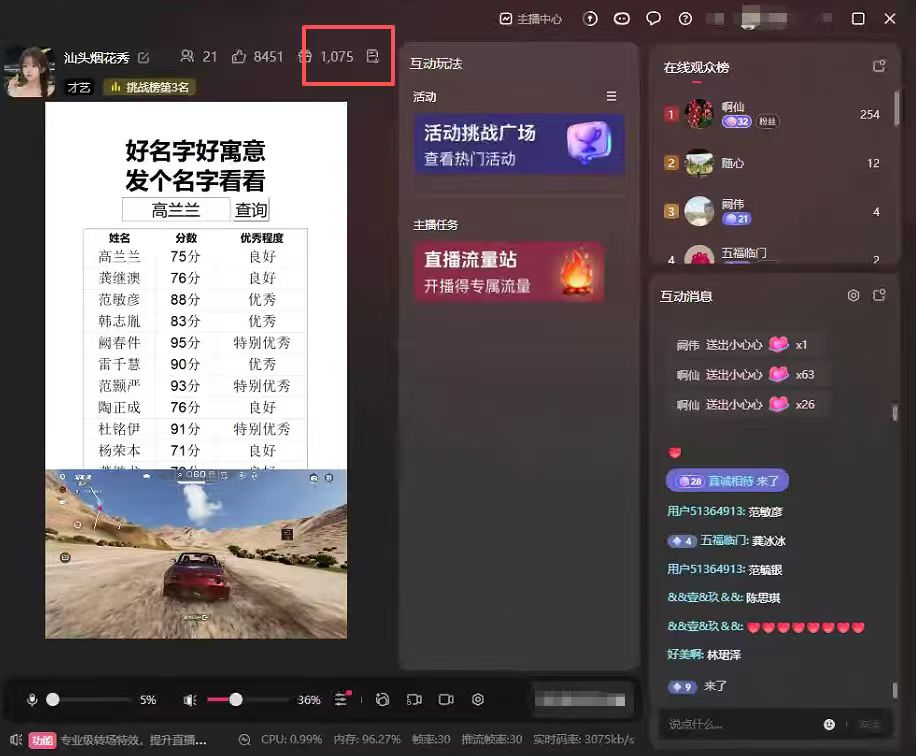Open the audio mixer icon with red badge
916x756 pixels.
point(342,699)
